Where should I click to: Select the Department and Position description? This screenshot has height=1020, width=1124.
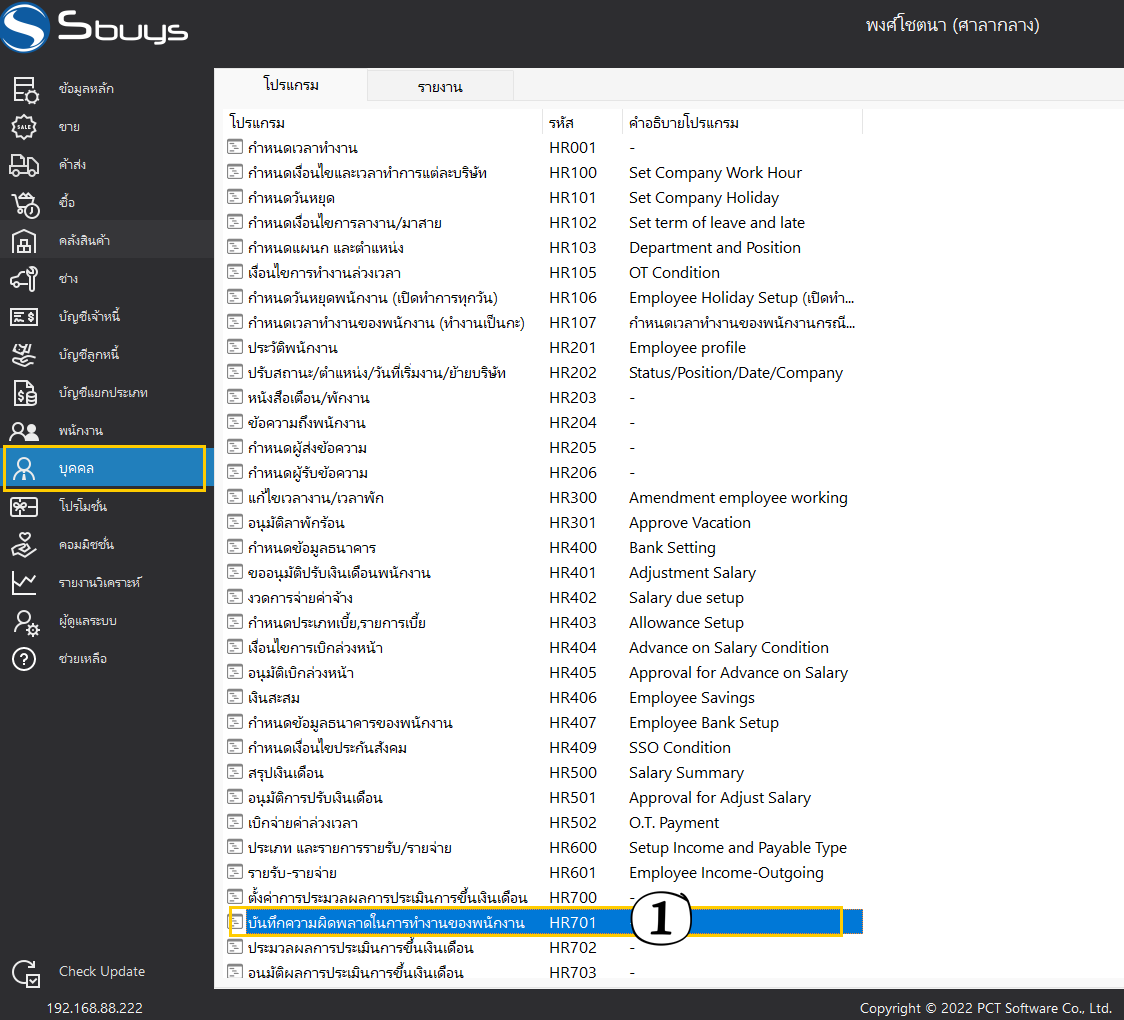pos(715,248)
